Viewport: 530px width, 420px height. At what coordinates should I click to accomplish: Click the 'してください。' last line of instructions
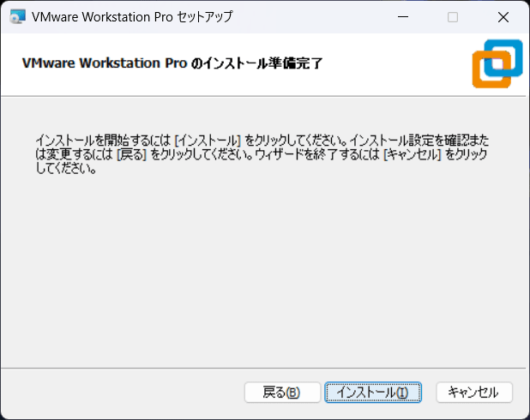[66, 168]
